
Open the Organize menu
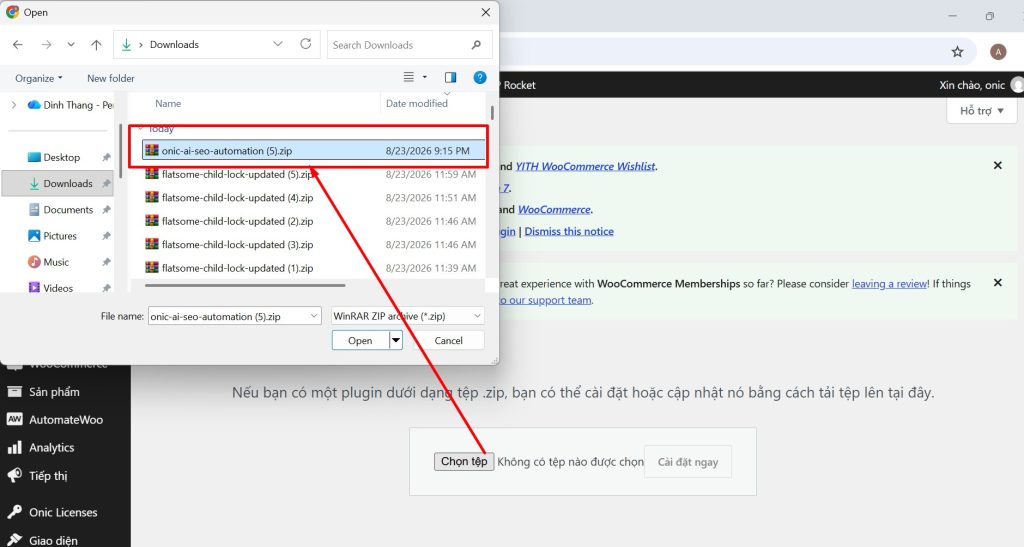[x=39, y=78]
